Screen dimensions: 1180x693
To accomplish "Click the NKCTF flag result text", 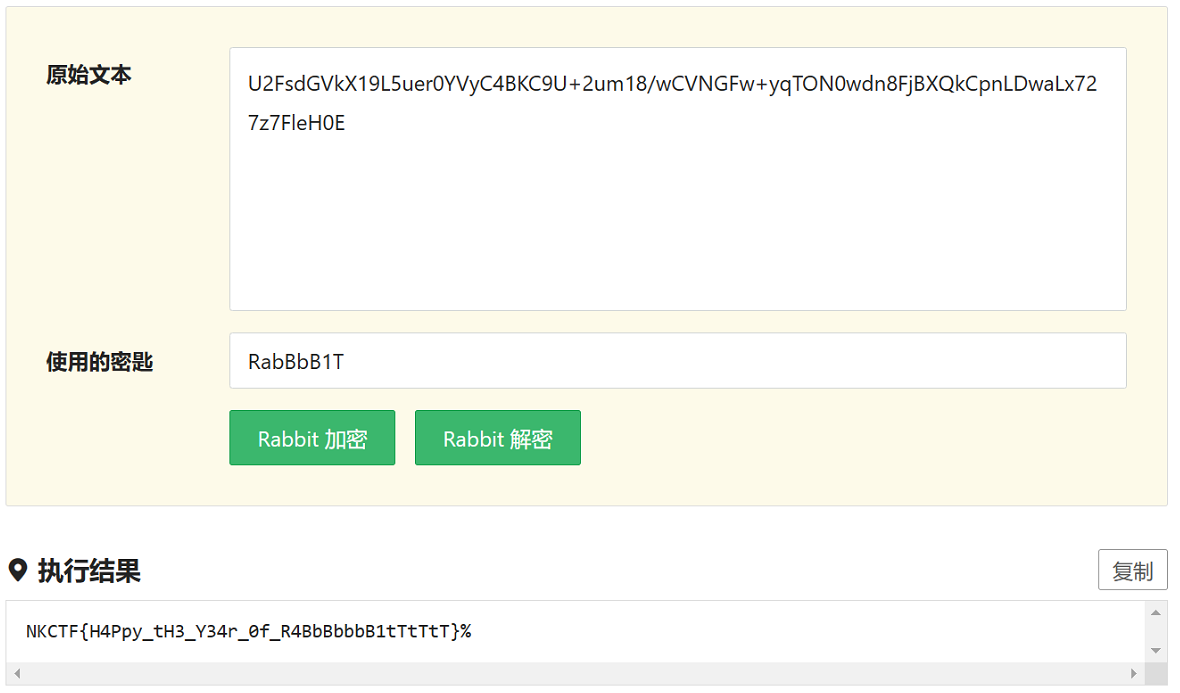I will pos(248,631).
